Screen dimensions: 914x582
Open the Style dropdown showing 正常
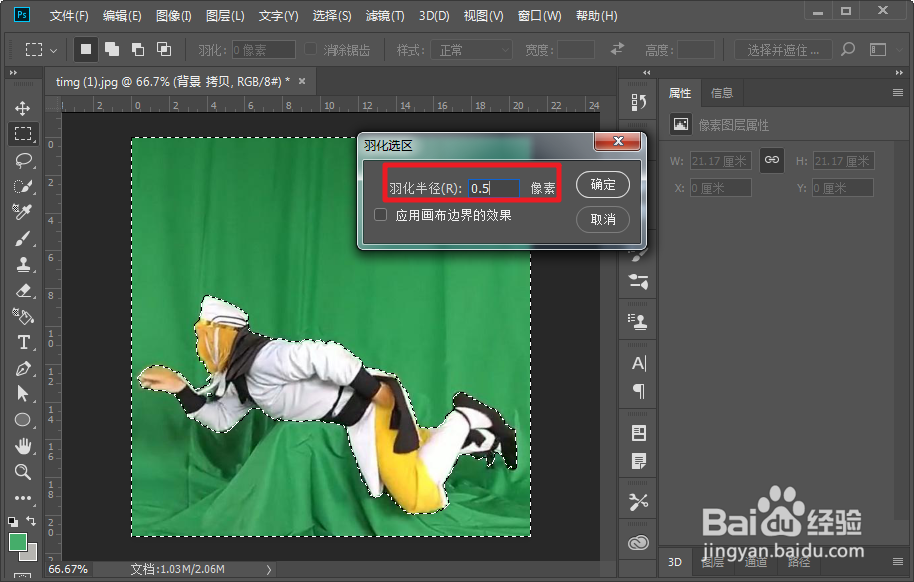[471, 50]
